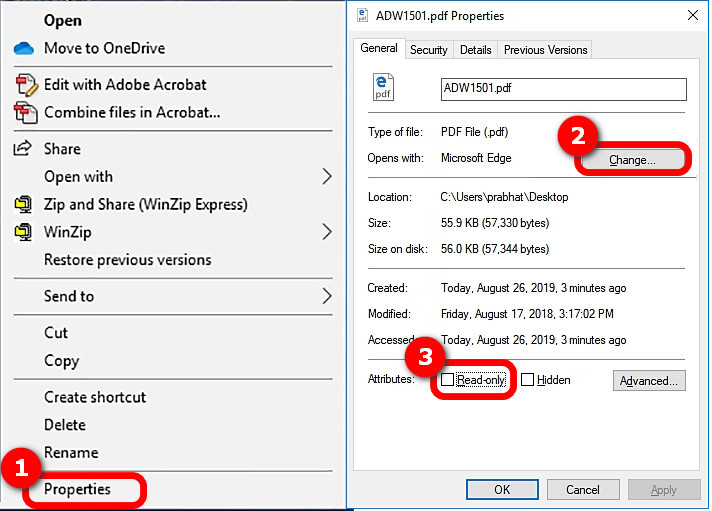
Task: Open the Advanced... attributes button
Action: click(649, 380)
